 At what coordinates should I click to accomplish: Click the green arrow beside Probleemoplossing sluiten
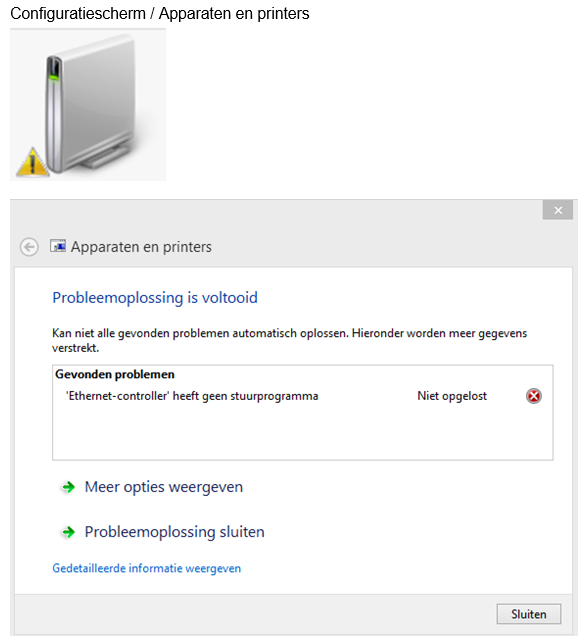pos(68,532)
